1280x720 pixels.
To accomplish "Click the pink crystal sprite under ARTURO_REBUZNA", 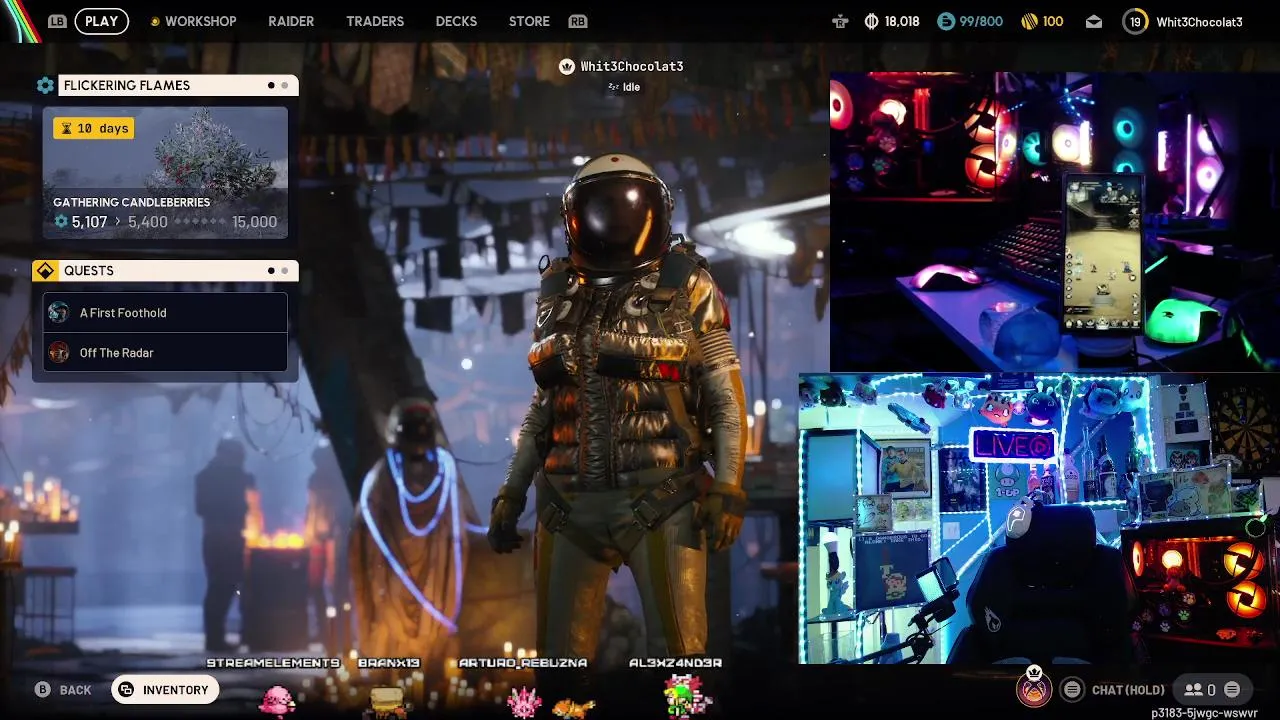I will pyautogui.click(x=524, y=704).
